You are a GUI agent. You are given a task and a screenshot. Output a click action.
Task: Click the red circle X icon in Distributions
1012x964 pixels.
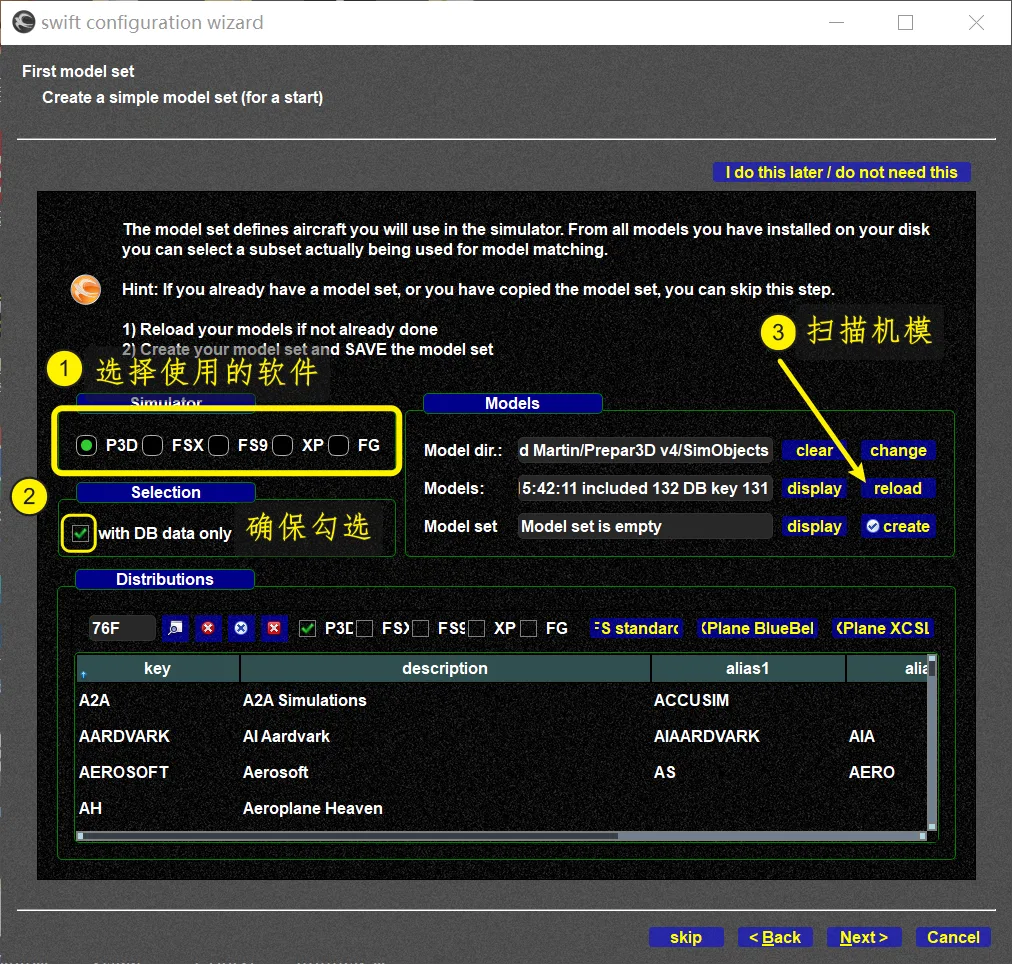point(208,628)
